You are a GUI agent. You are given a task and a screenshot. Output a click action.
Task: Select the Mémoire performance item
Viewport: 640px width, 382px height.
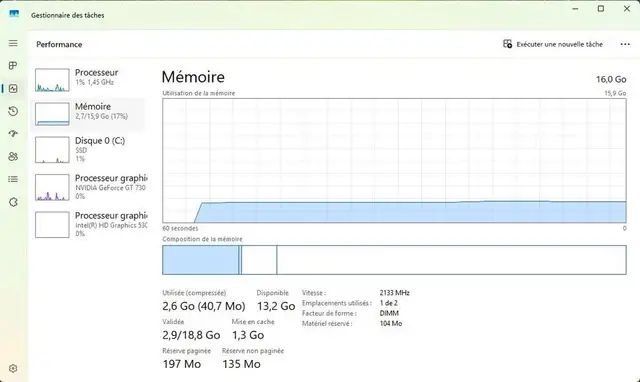[88, 114]
